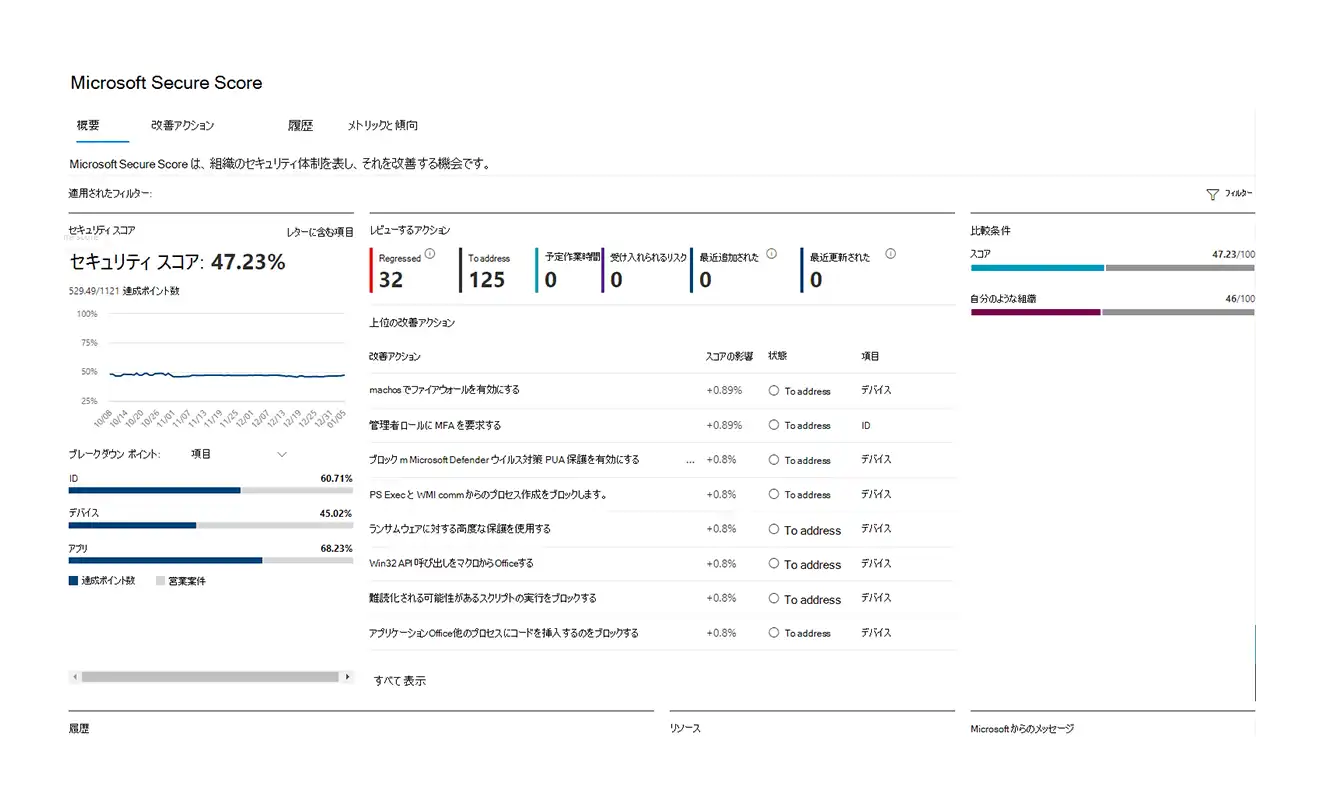Click the ID breakdown progress bar

pos(210,490)
